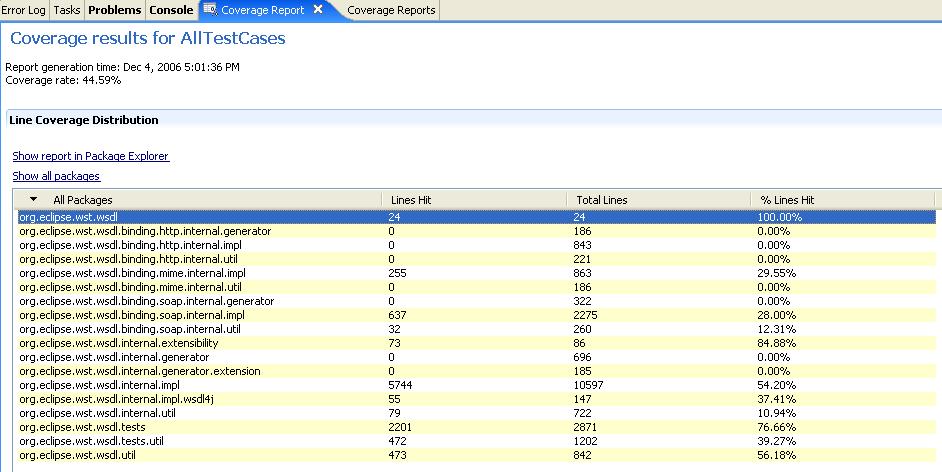Switch to the Problems tab
Image resolution: width=942 pixels, height=472 pixels.
click(114, 10)
